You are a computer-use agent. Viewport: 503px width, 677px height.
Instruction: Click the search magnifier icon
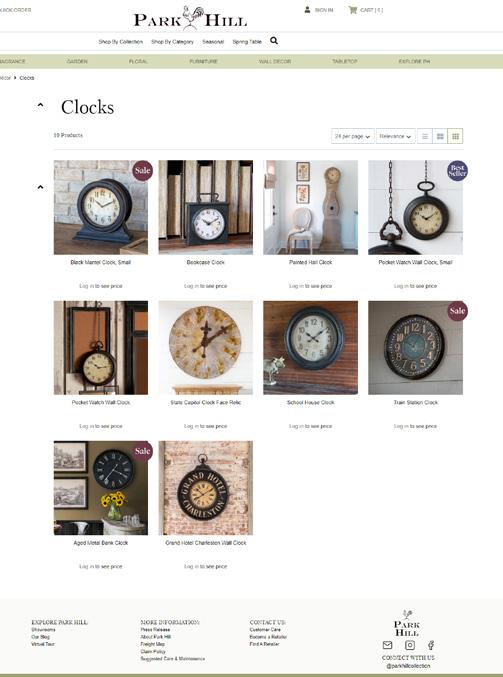point(274,41)
